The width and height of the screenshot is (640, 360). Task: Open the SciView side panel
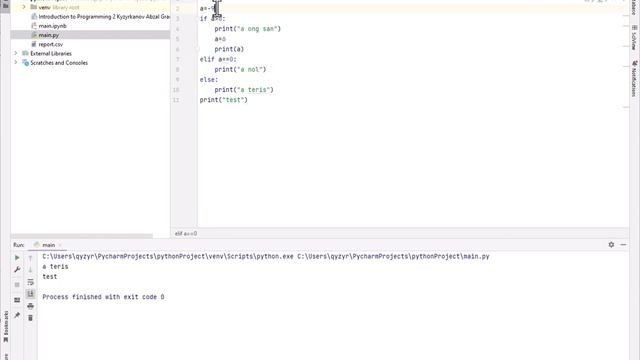(x=634, y=38)
